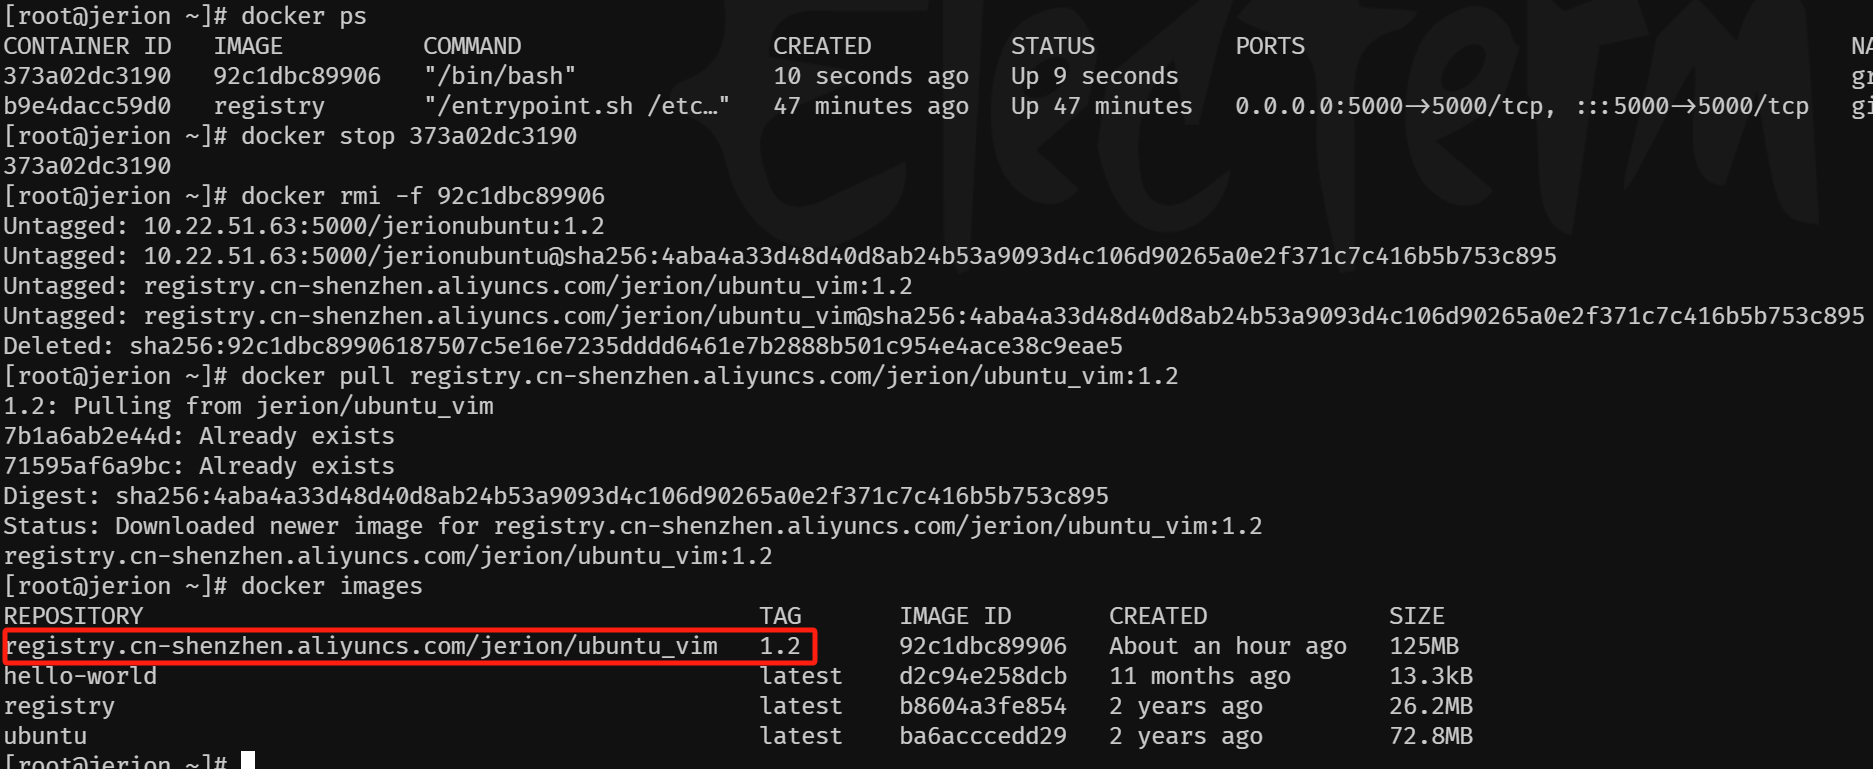Click "2 years ago" in the b8604a3fe854 row

(1186, 706)
